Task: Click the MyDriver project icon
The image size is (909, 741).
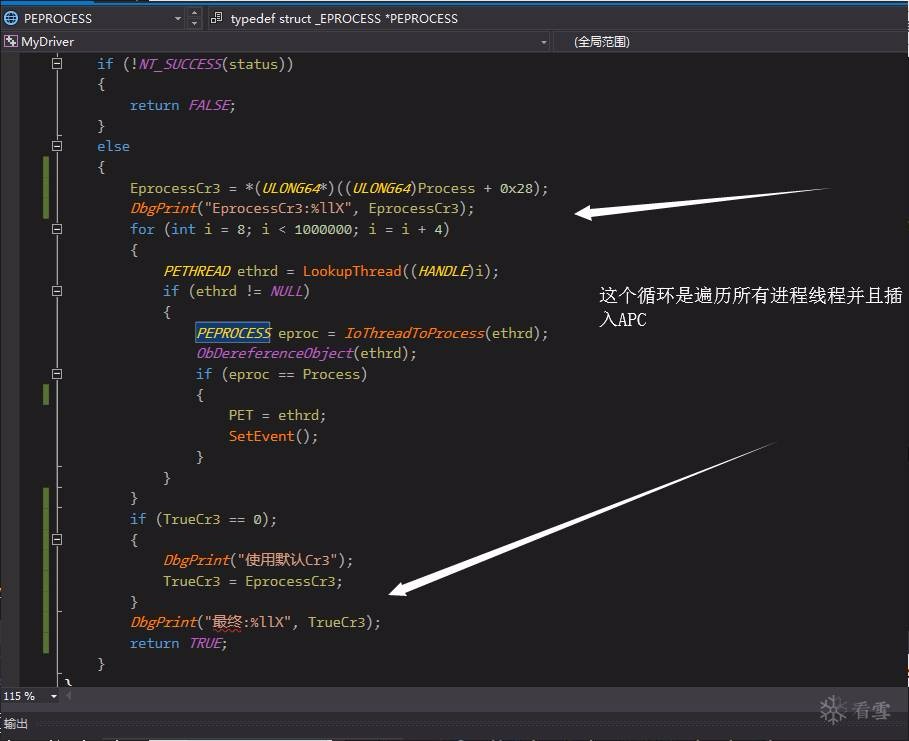Action: click(10, 41)
